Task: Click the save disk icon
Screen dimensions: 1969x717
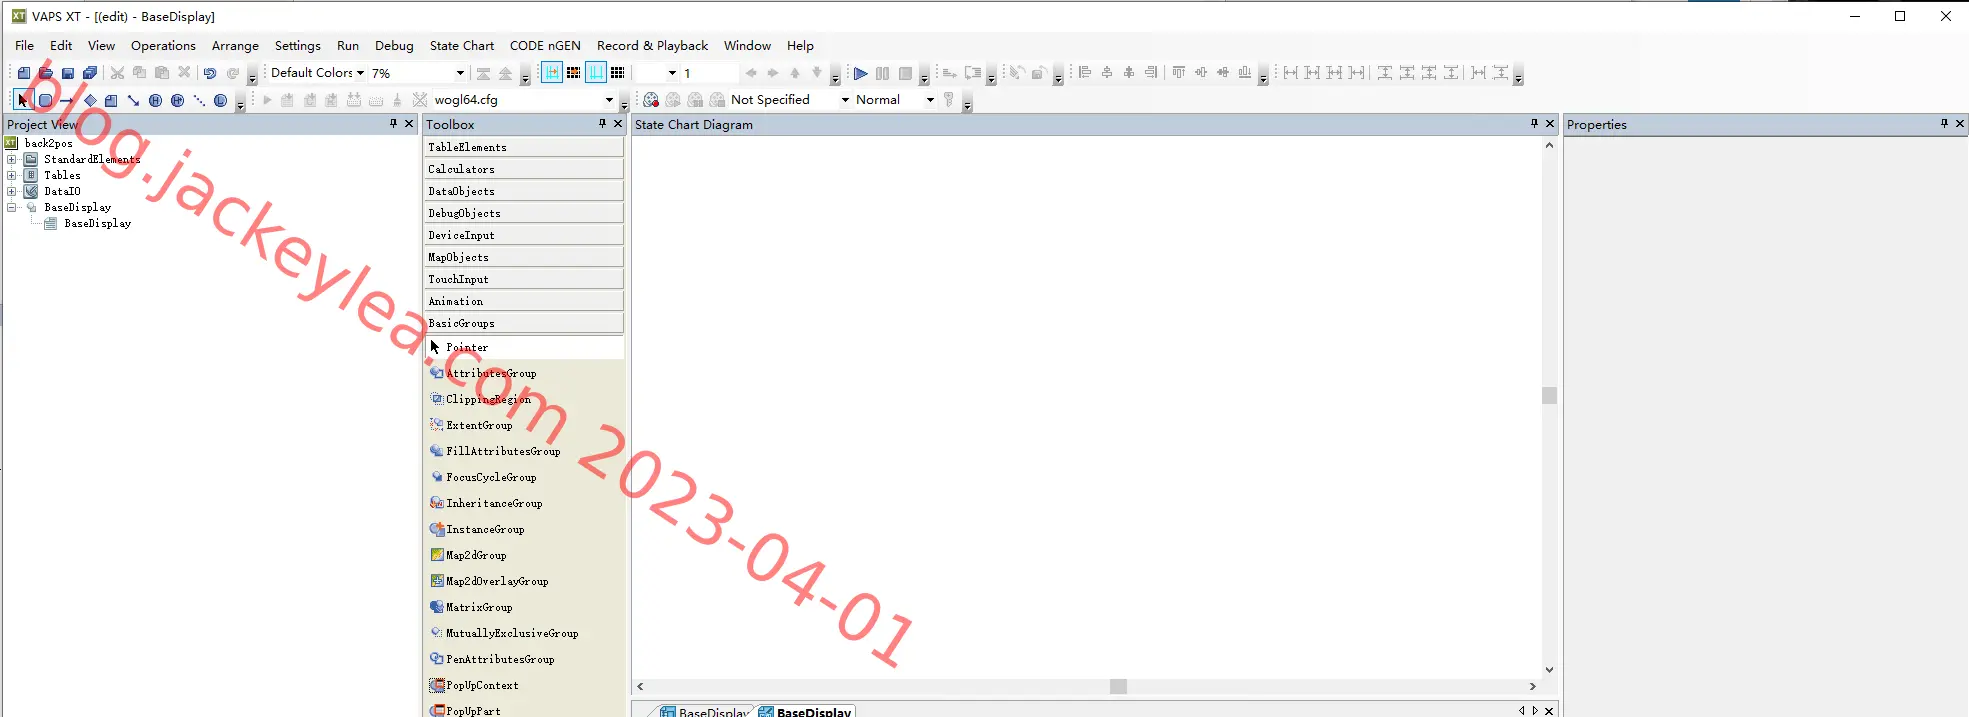Action: coord(68,73)
